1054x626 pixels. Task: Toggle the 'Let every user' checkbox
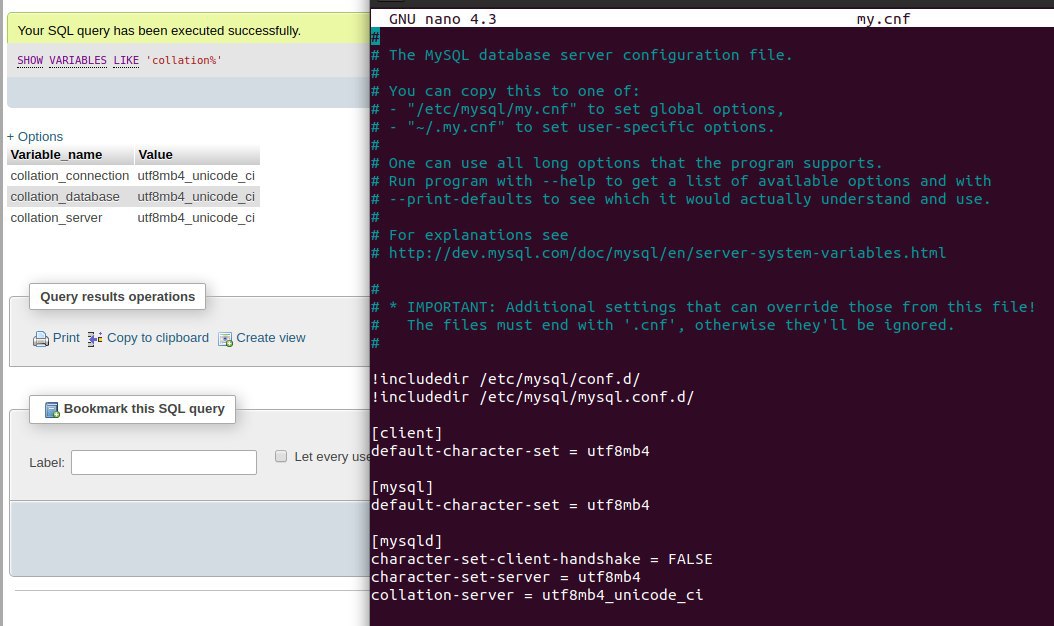[281, 457]
